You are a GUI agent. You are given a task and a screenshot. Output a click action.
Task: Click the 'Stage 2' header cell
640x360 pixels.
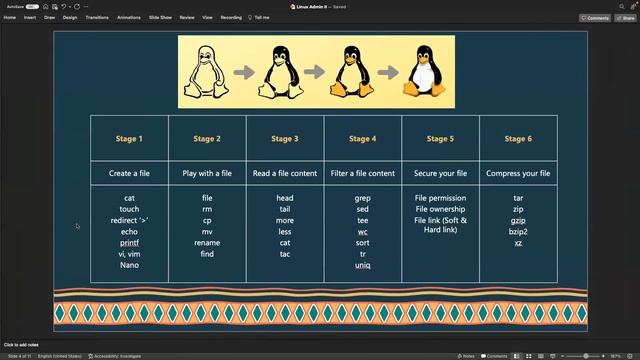click(207, 138)
